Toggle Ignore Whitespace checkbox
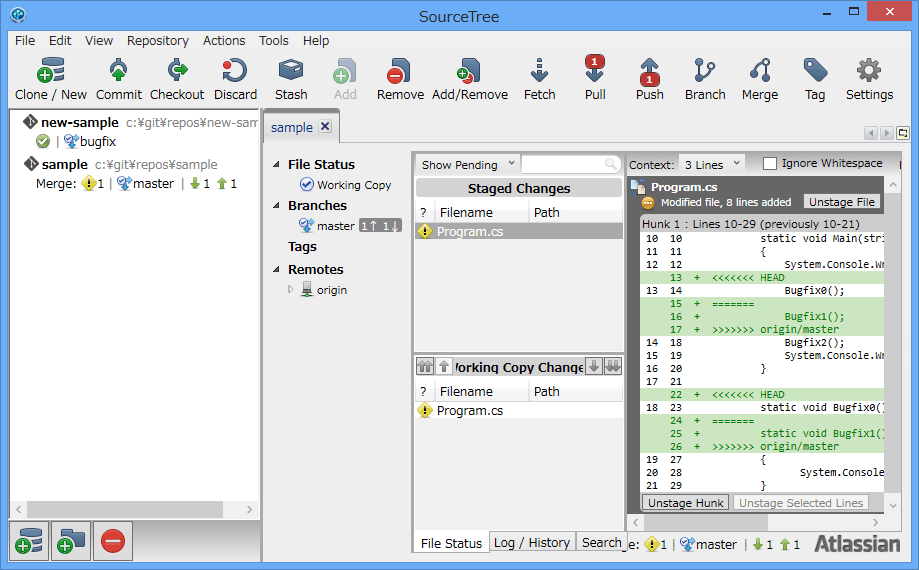This screenshot has width=919, height=570. coord(770,163)
